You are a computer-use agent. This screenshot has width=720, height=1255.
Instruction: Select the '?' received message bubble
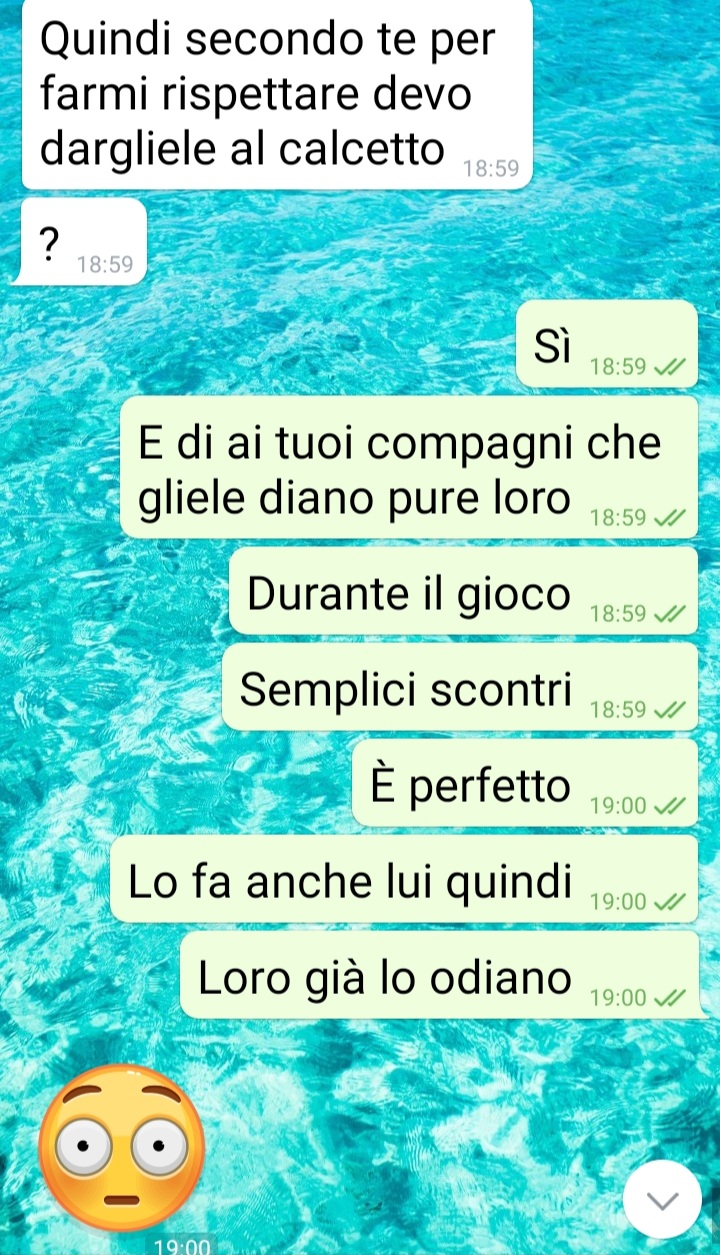click(x=84, y=240)
